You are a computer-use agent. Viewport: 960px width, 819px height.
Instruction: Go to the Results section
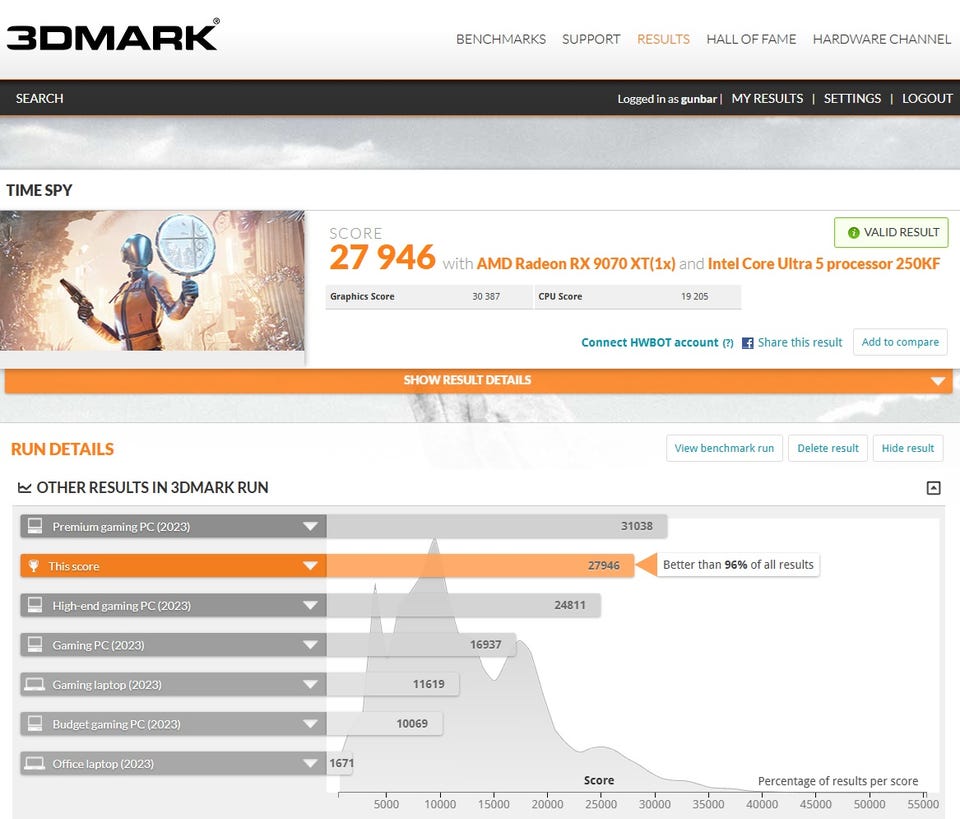click(663, 39)
